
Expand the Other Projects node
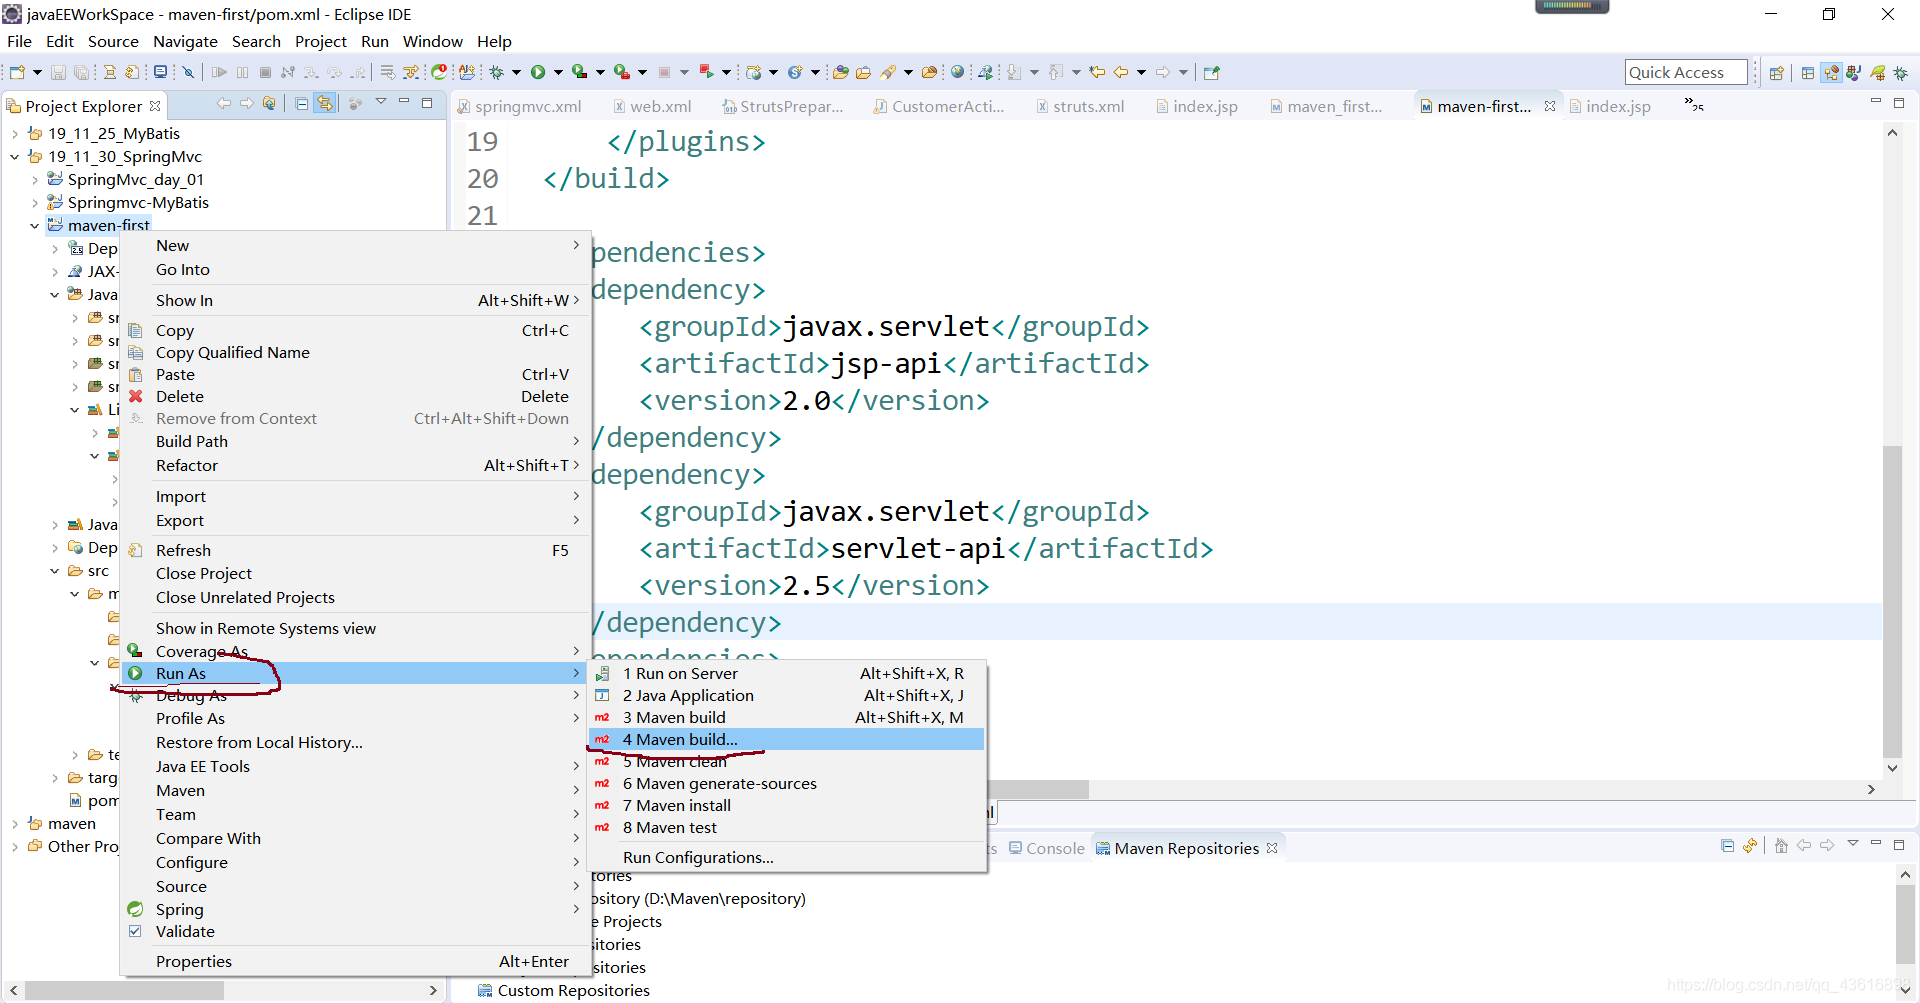[x=14, y=847]
